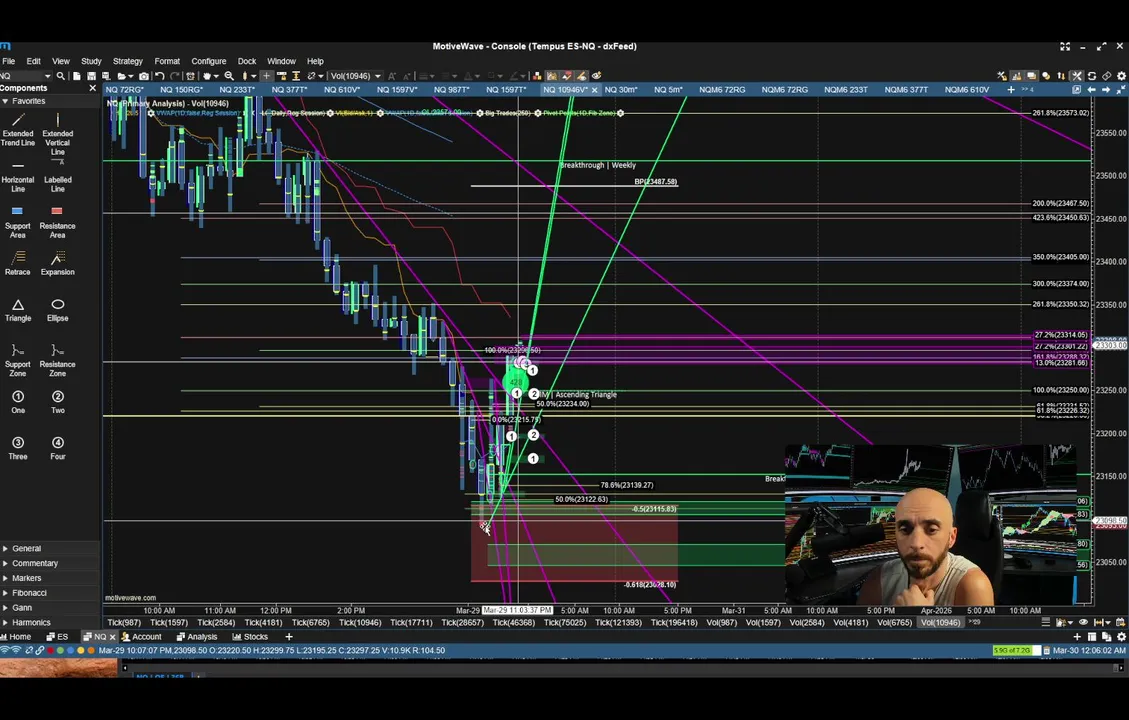1129x720 pixels.
Task: Select wave label Two
Action: tap(58, 402)
